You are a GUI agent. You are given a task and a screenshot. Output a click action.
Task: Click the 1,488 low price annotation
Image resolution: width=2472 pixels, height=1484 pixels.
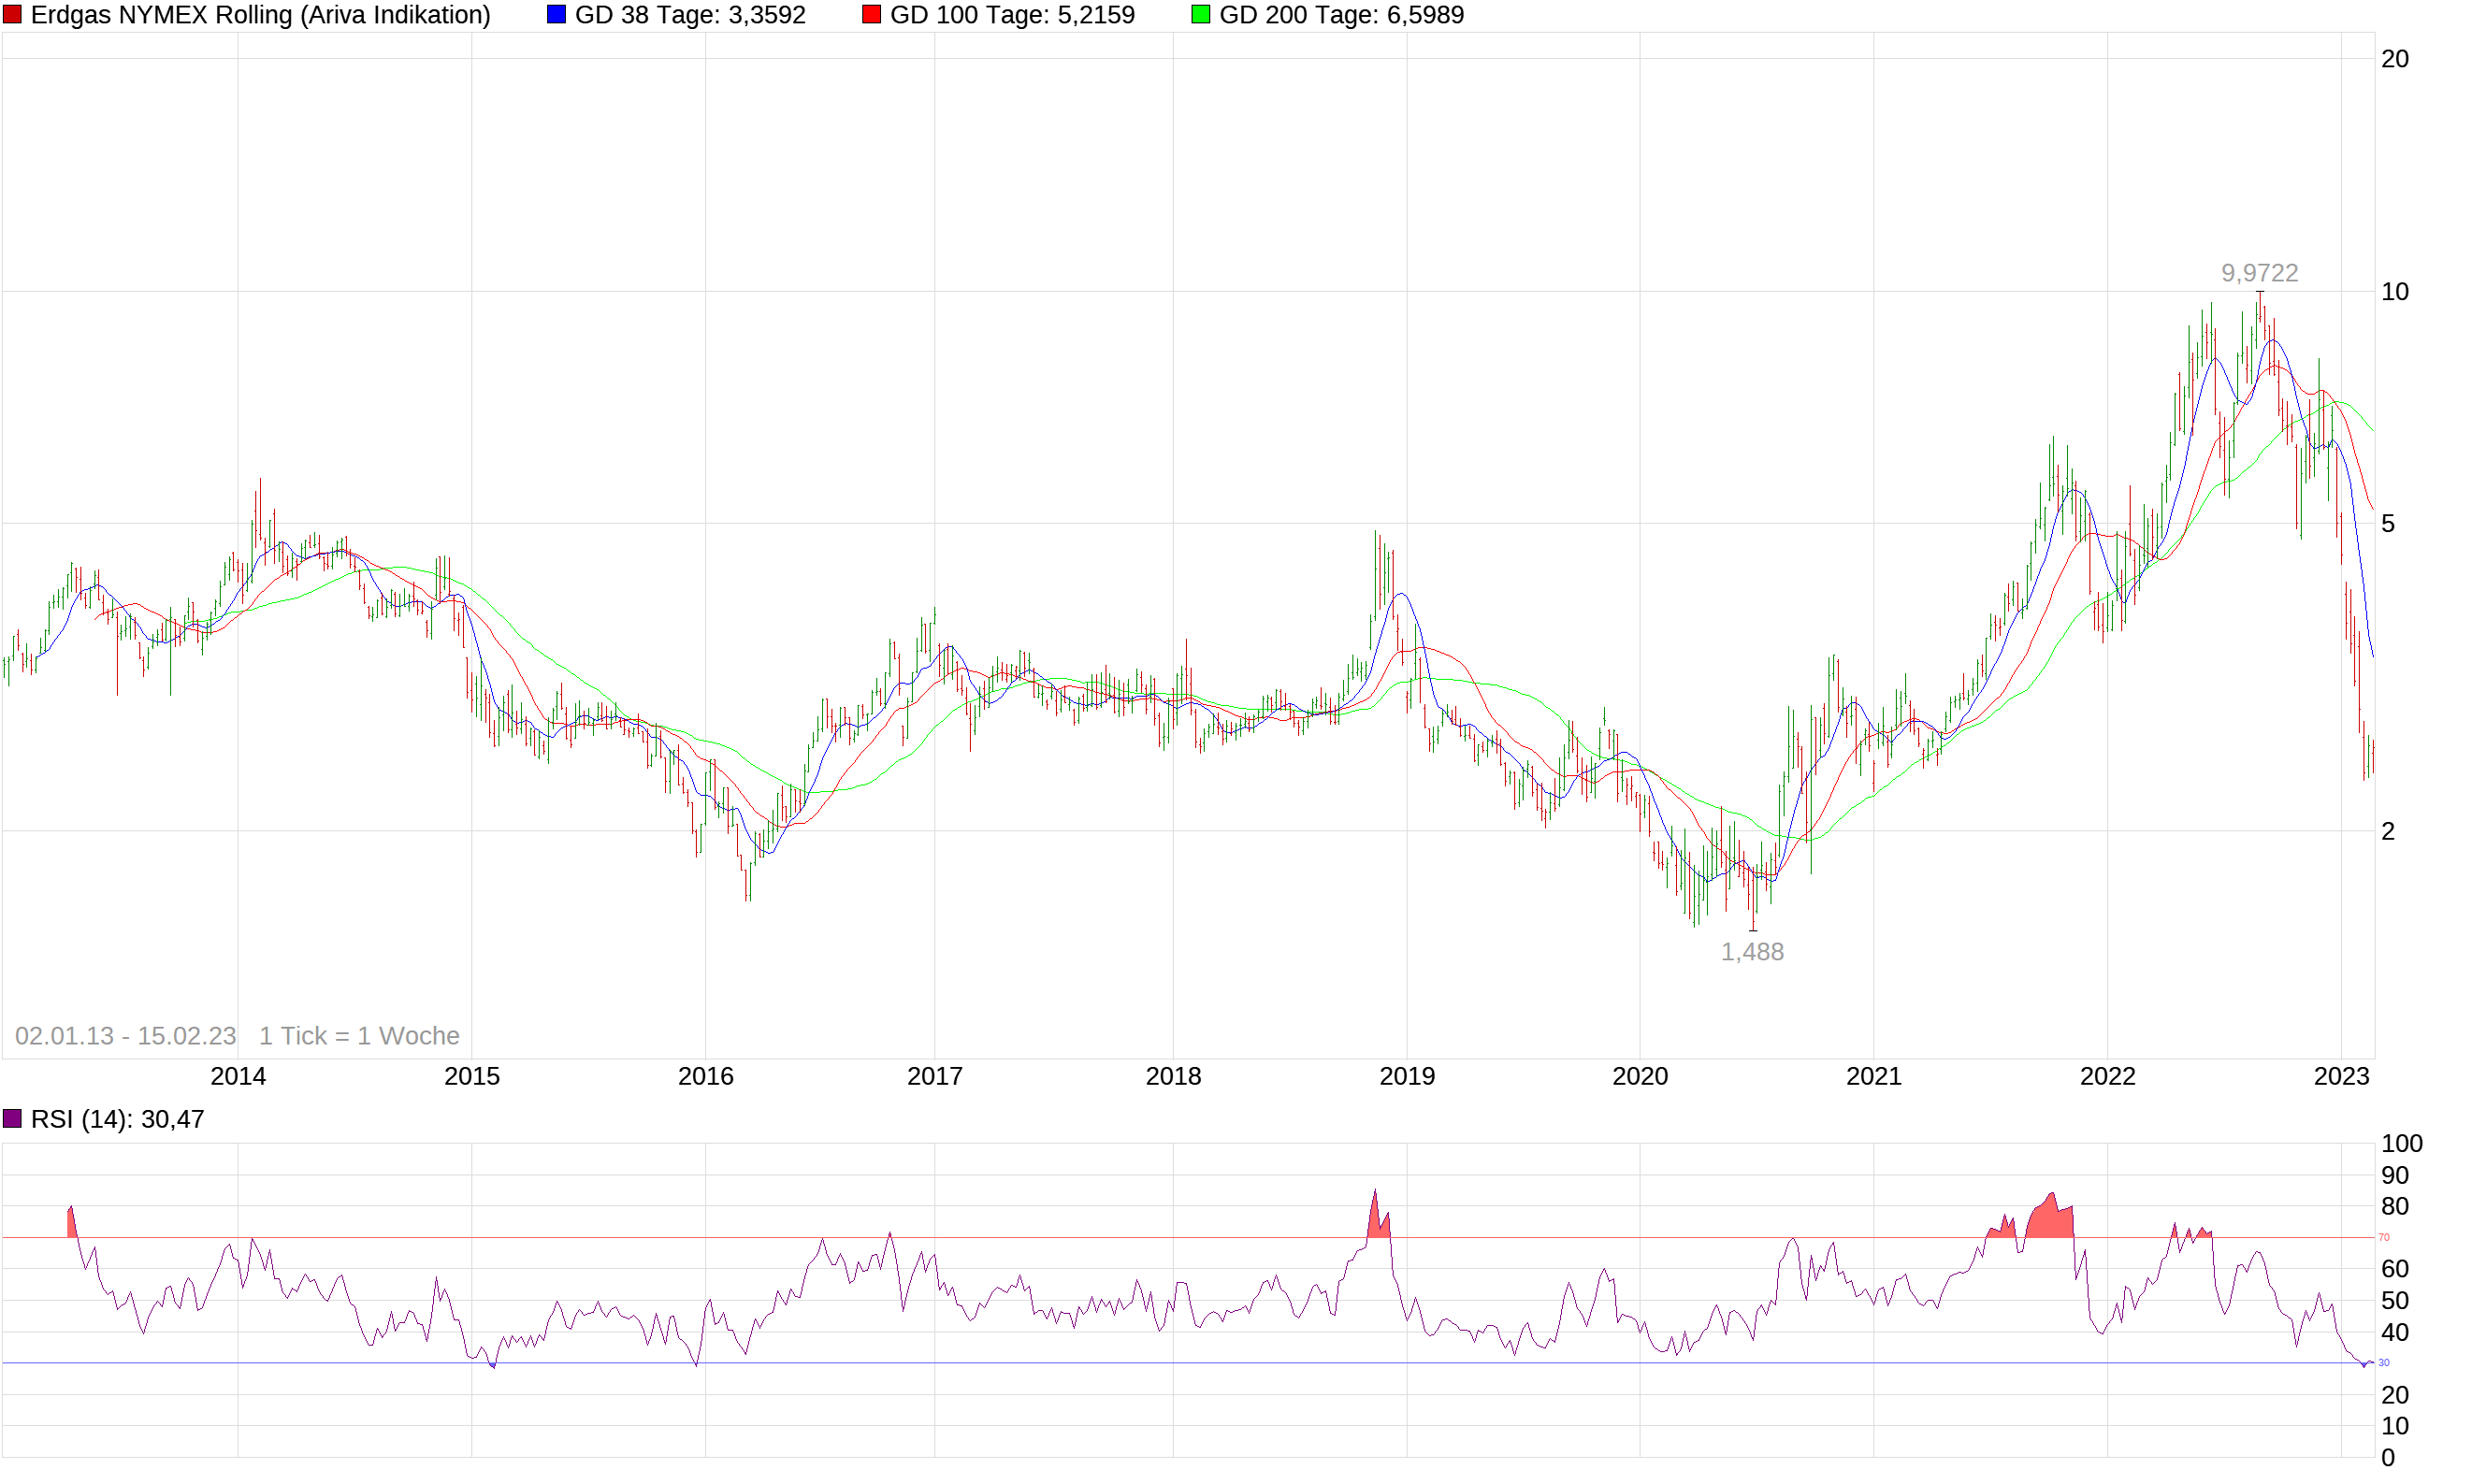[x=1753, y=951]
